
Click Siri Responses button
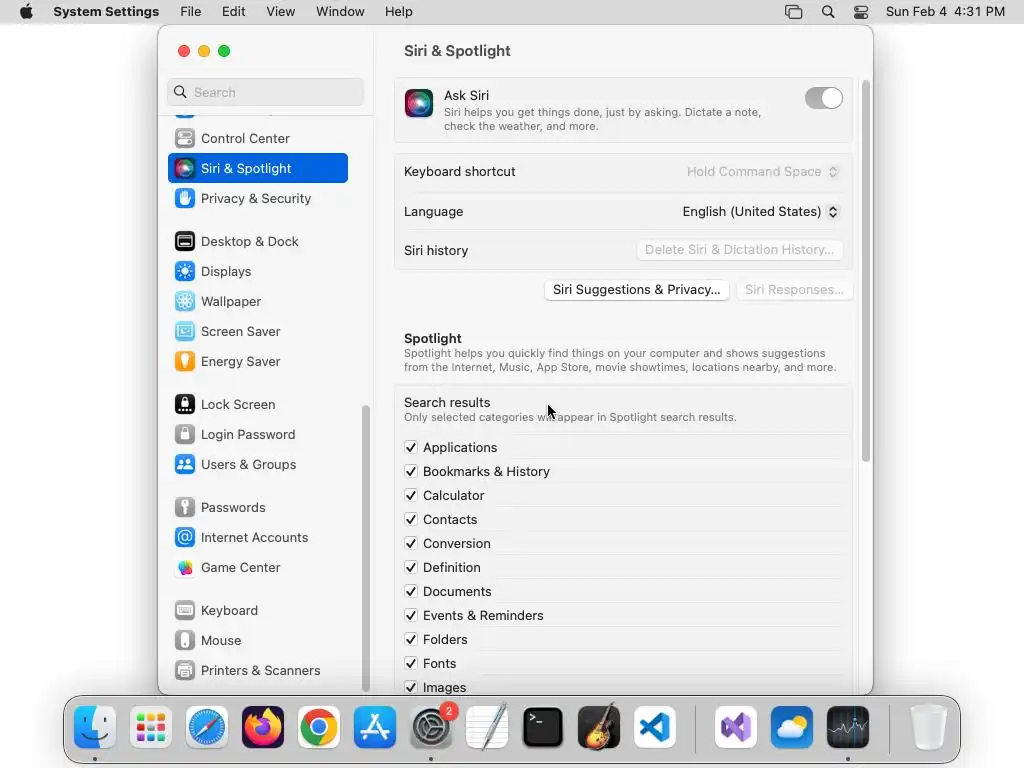(x=794, y=289)
